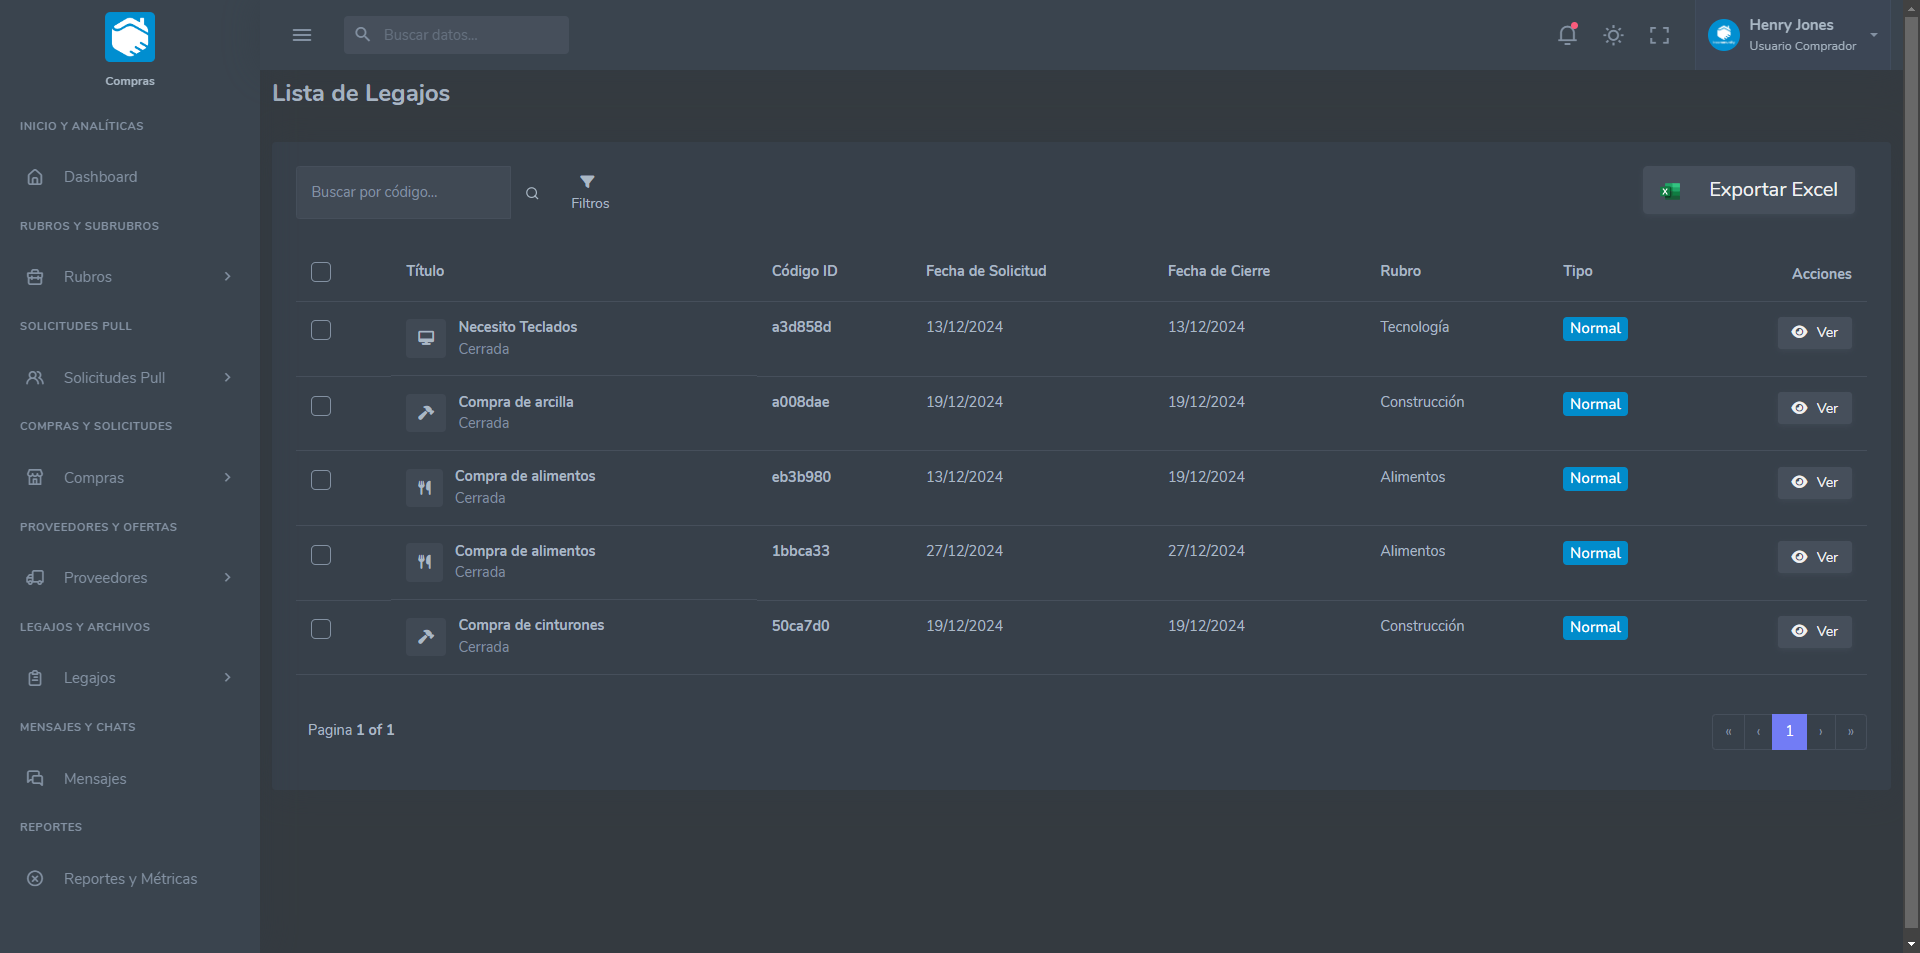Click the hamburger menu icon
Viewport: 1920px width, 953px height.
point(302,35)
